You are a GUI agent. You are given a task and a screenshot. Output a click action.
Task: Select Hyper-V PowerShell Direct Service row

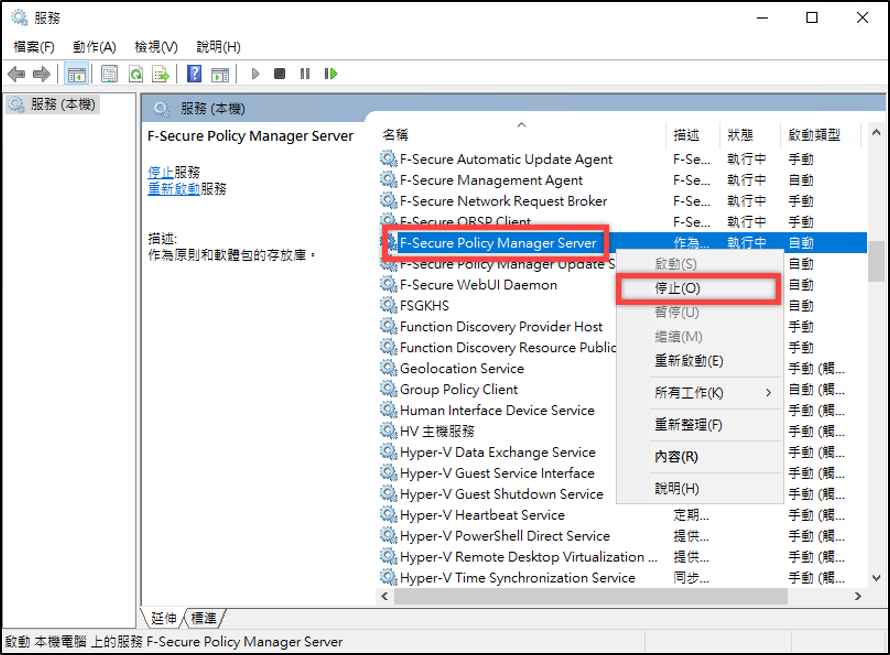coord(623,536)
